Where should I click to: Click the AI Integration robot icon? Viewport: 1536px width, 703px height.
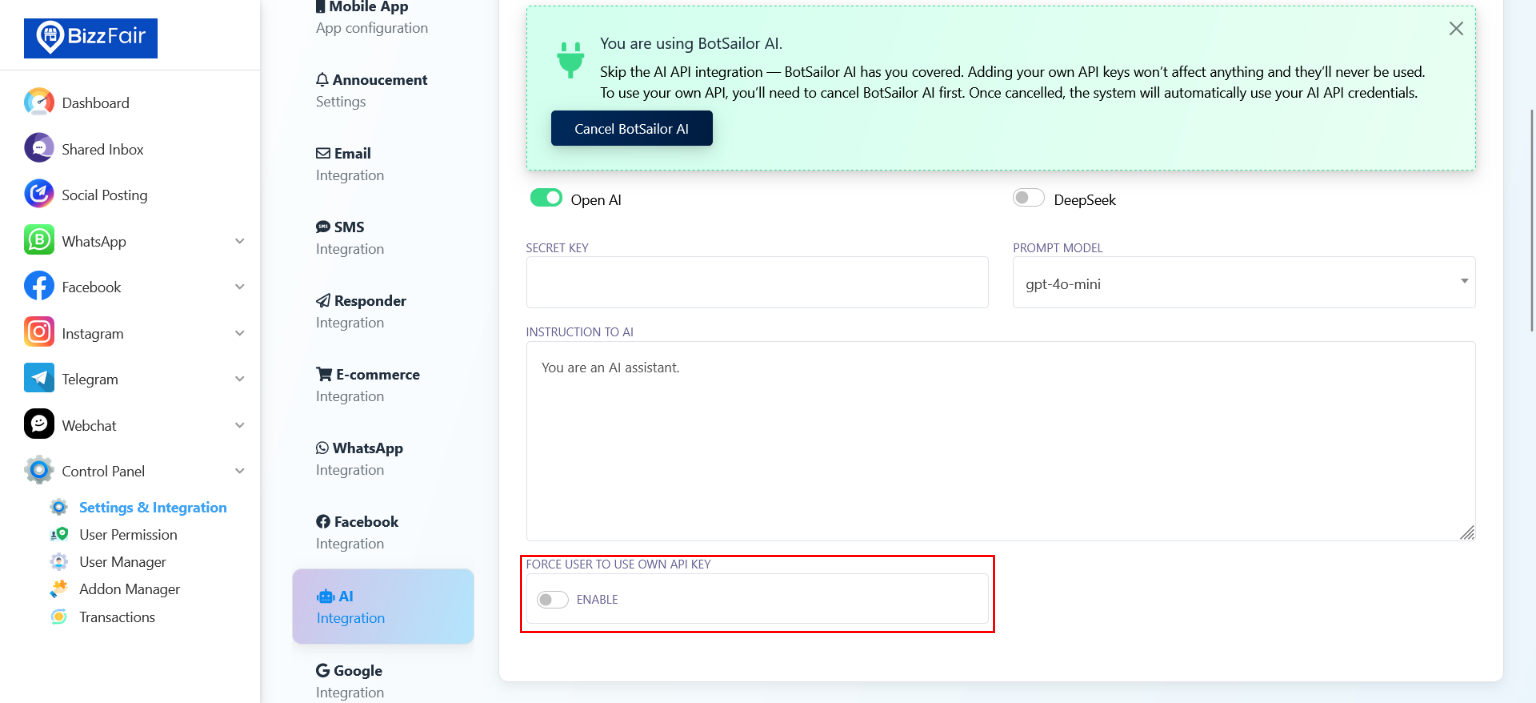tap(325, 596)
